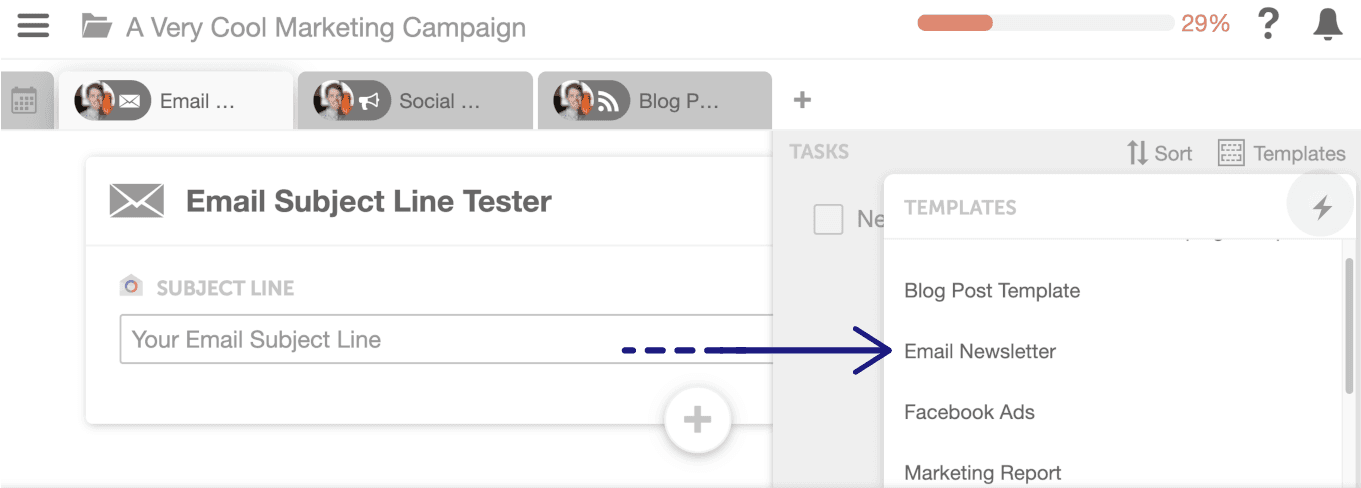Click the 29% progress bar
The height and width of the screenshot is (488, 1361).
coord(1046,23)
